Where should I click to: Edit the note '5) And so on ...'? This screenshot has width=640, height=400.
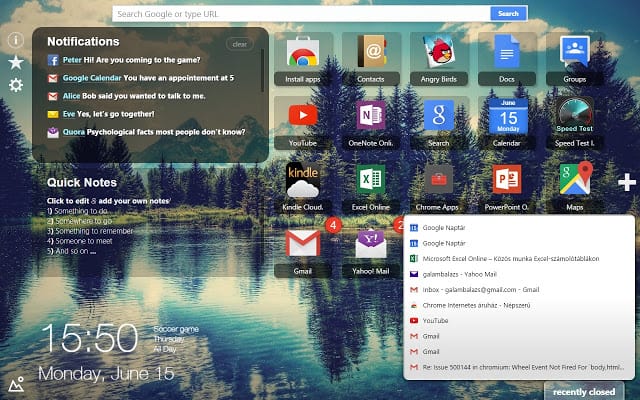[x=71, y=251]
